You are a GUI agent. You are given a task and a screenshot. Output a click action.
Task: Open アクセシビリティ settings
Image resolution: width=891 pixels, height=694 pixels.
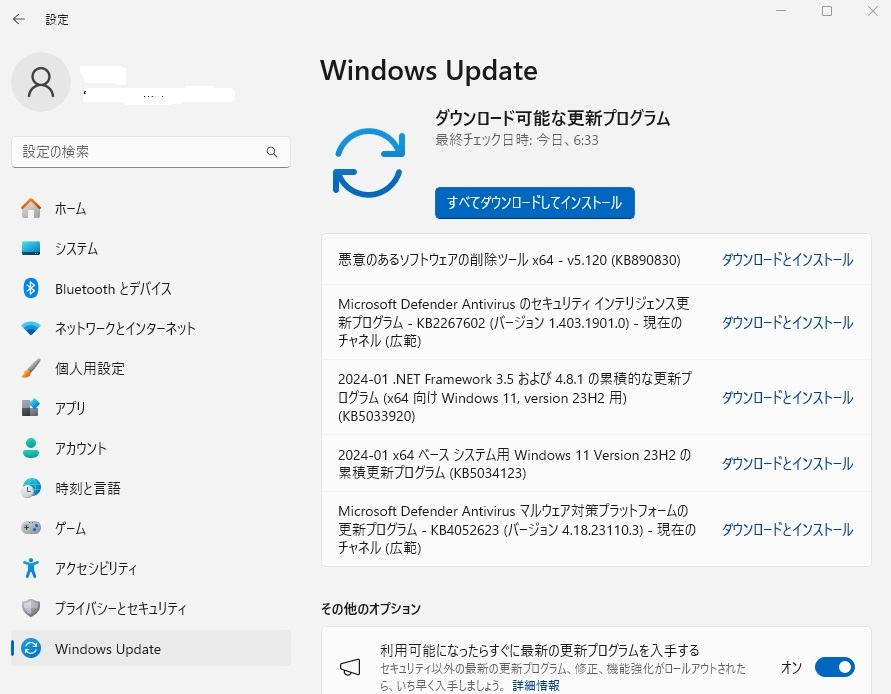click(x=151, y=568)
